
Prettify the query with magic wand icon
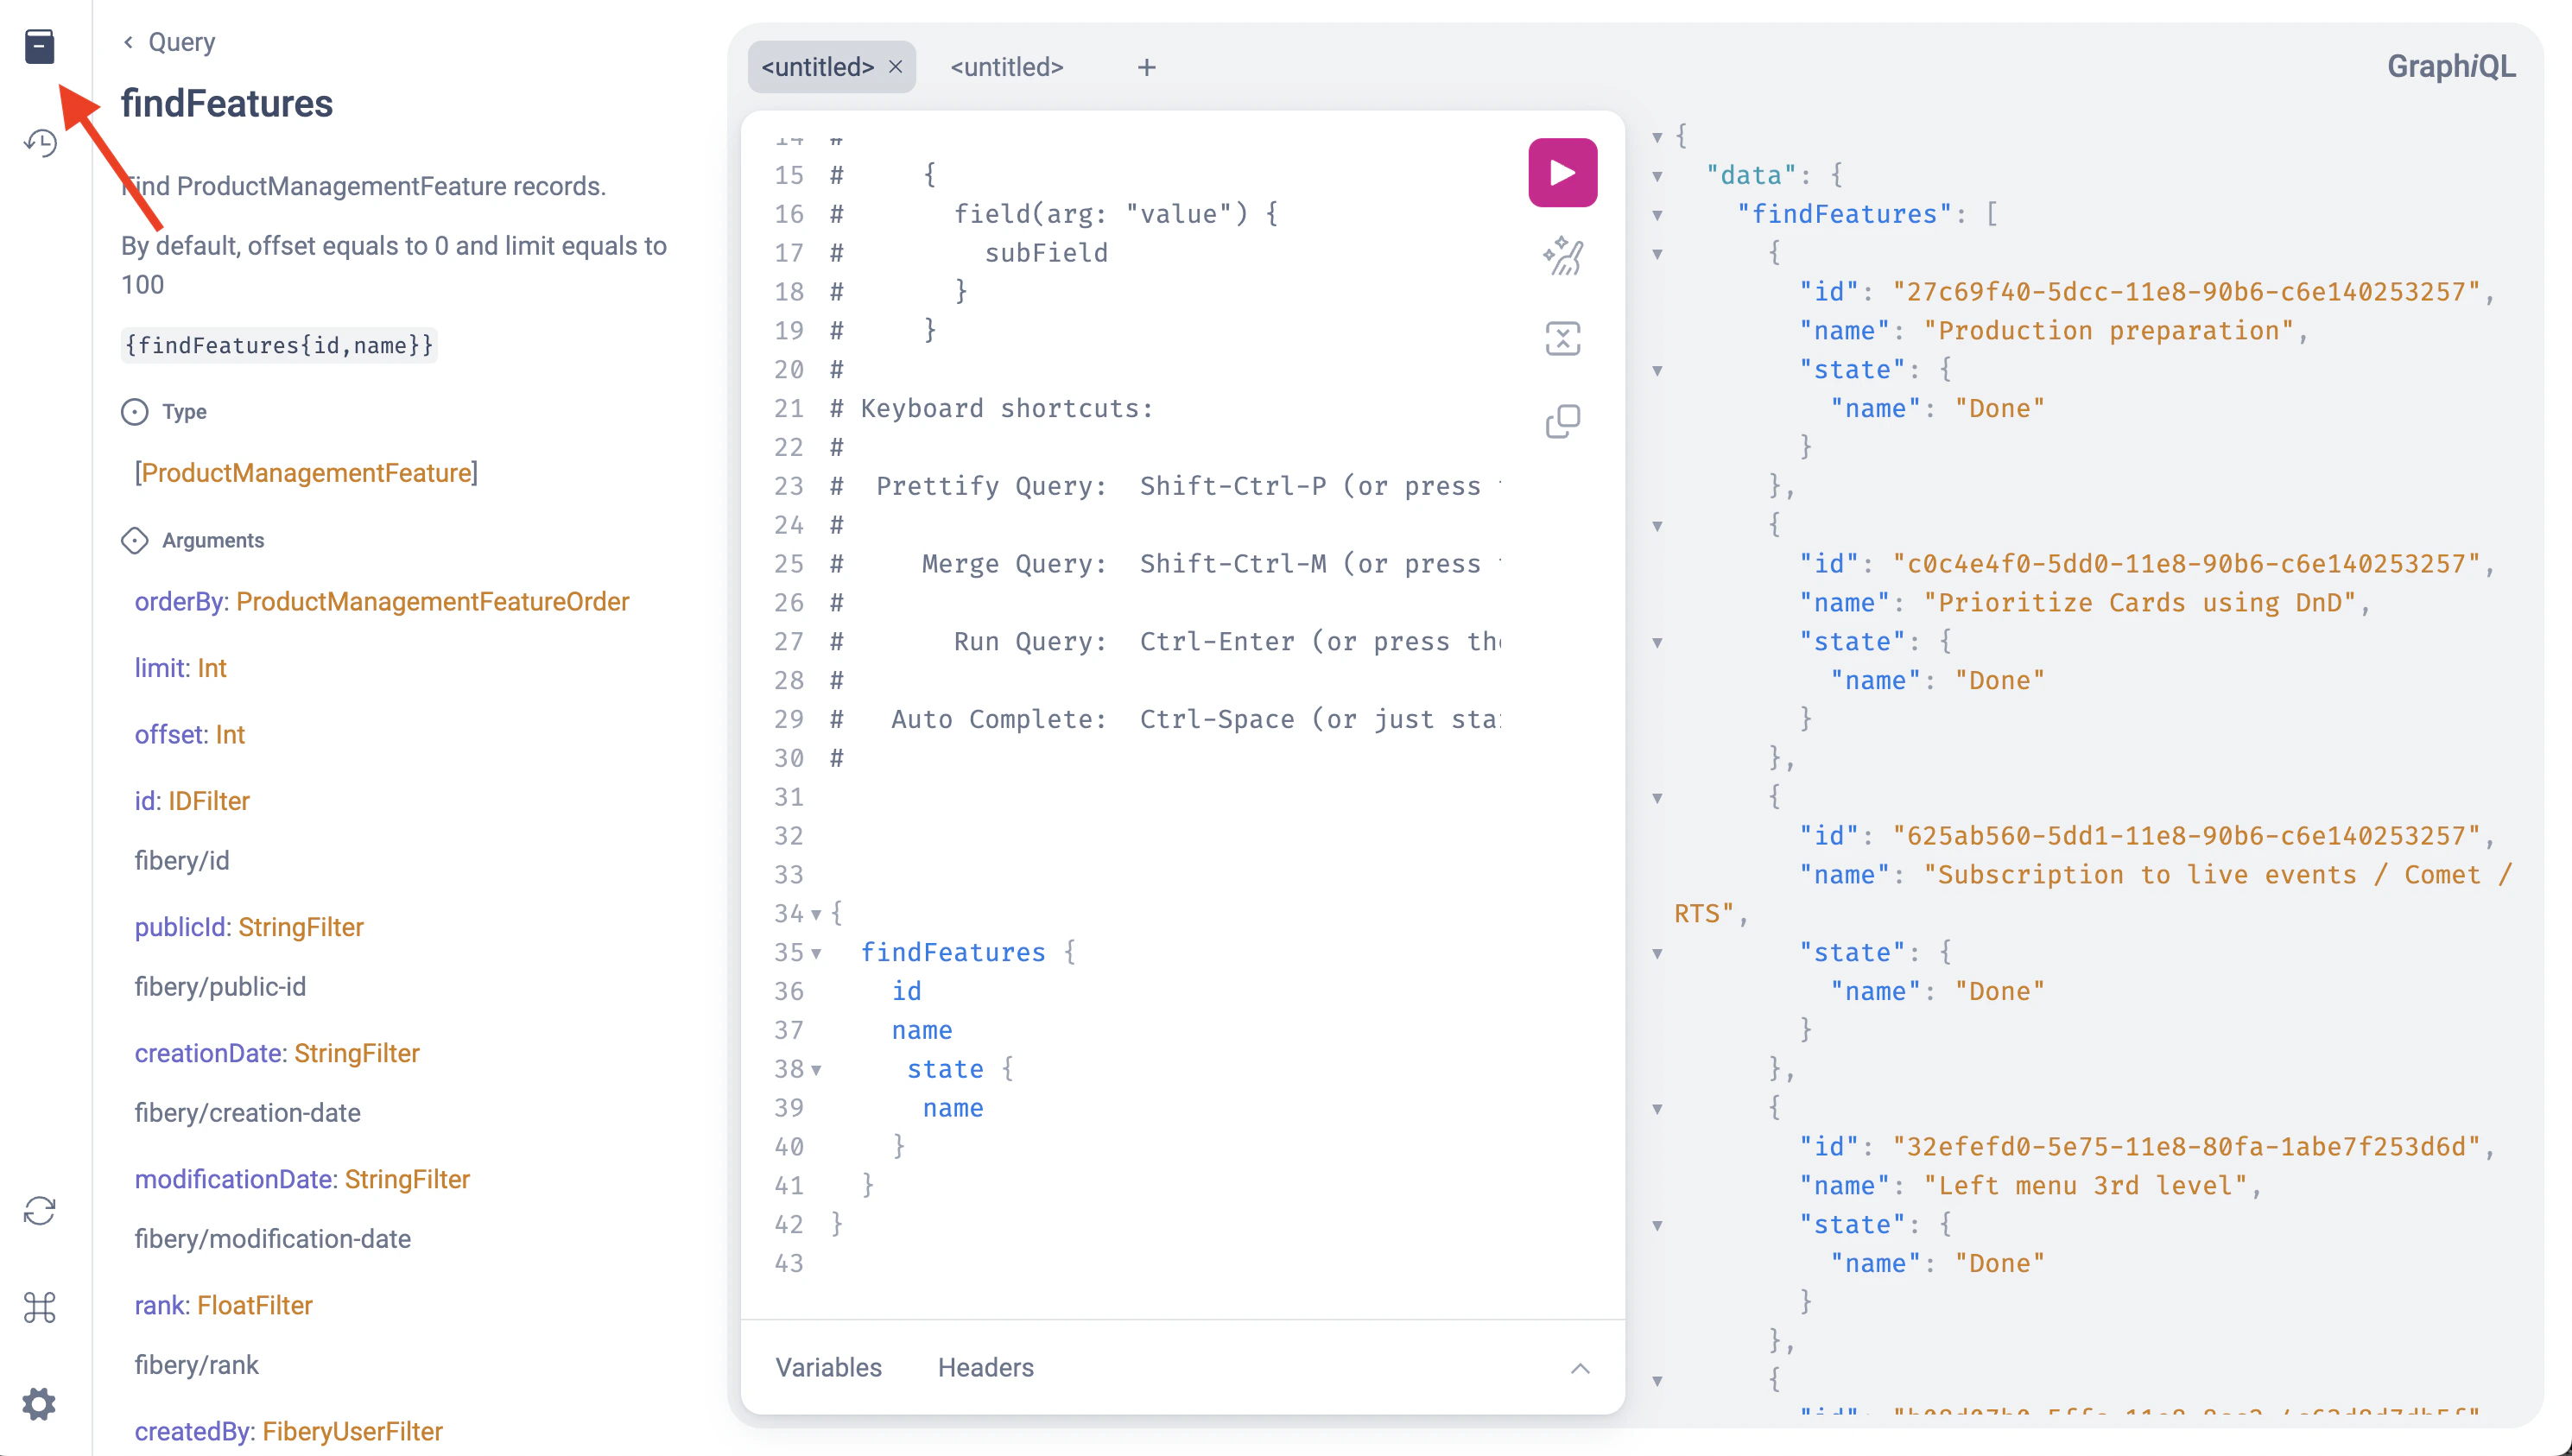click(x=1562, y=256)
